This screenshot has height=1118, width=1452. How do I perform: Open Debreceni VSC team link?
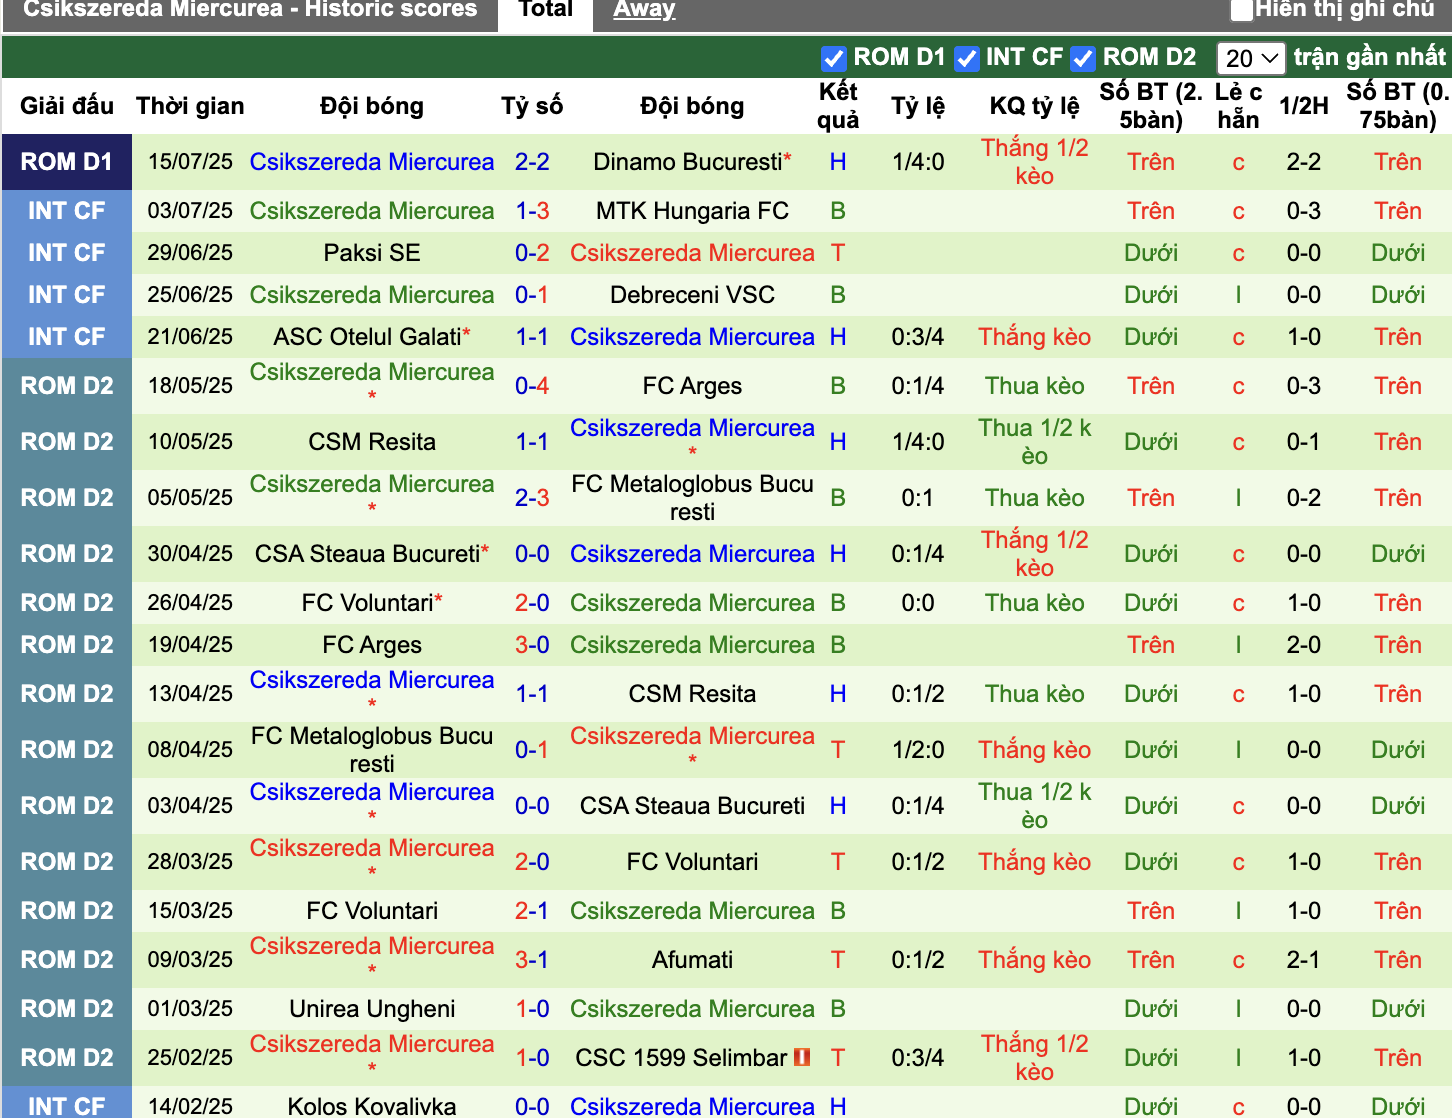pyautogui.click(x=692, y=295)
